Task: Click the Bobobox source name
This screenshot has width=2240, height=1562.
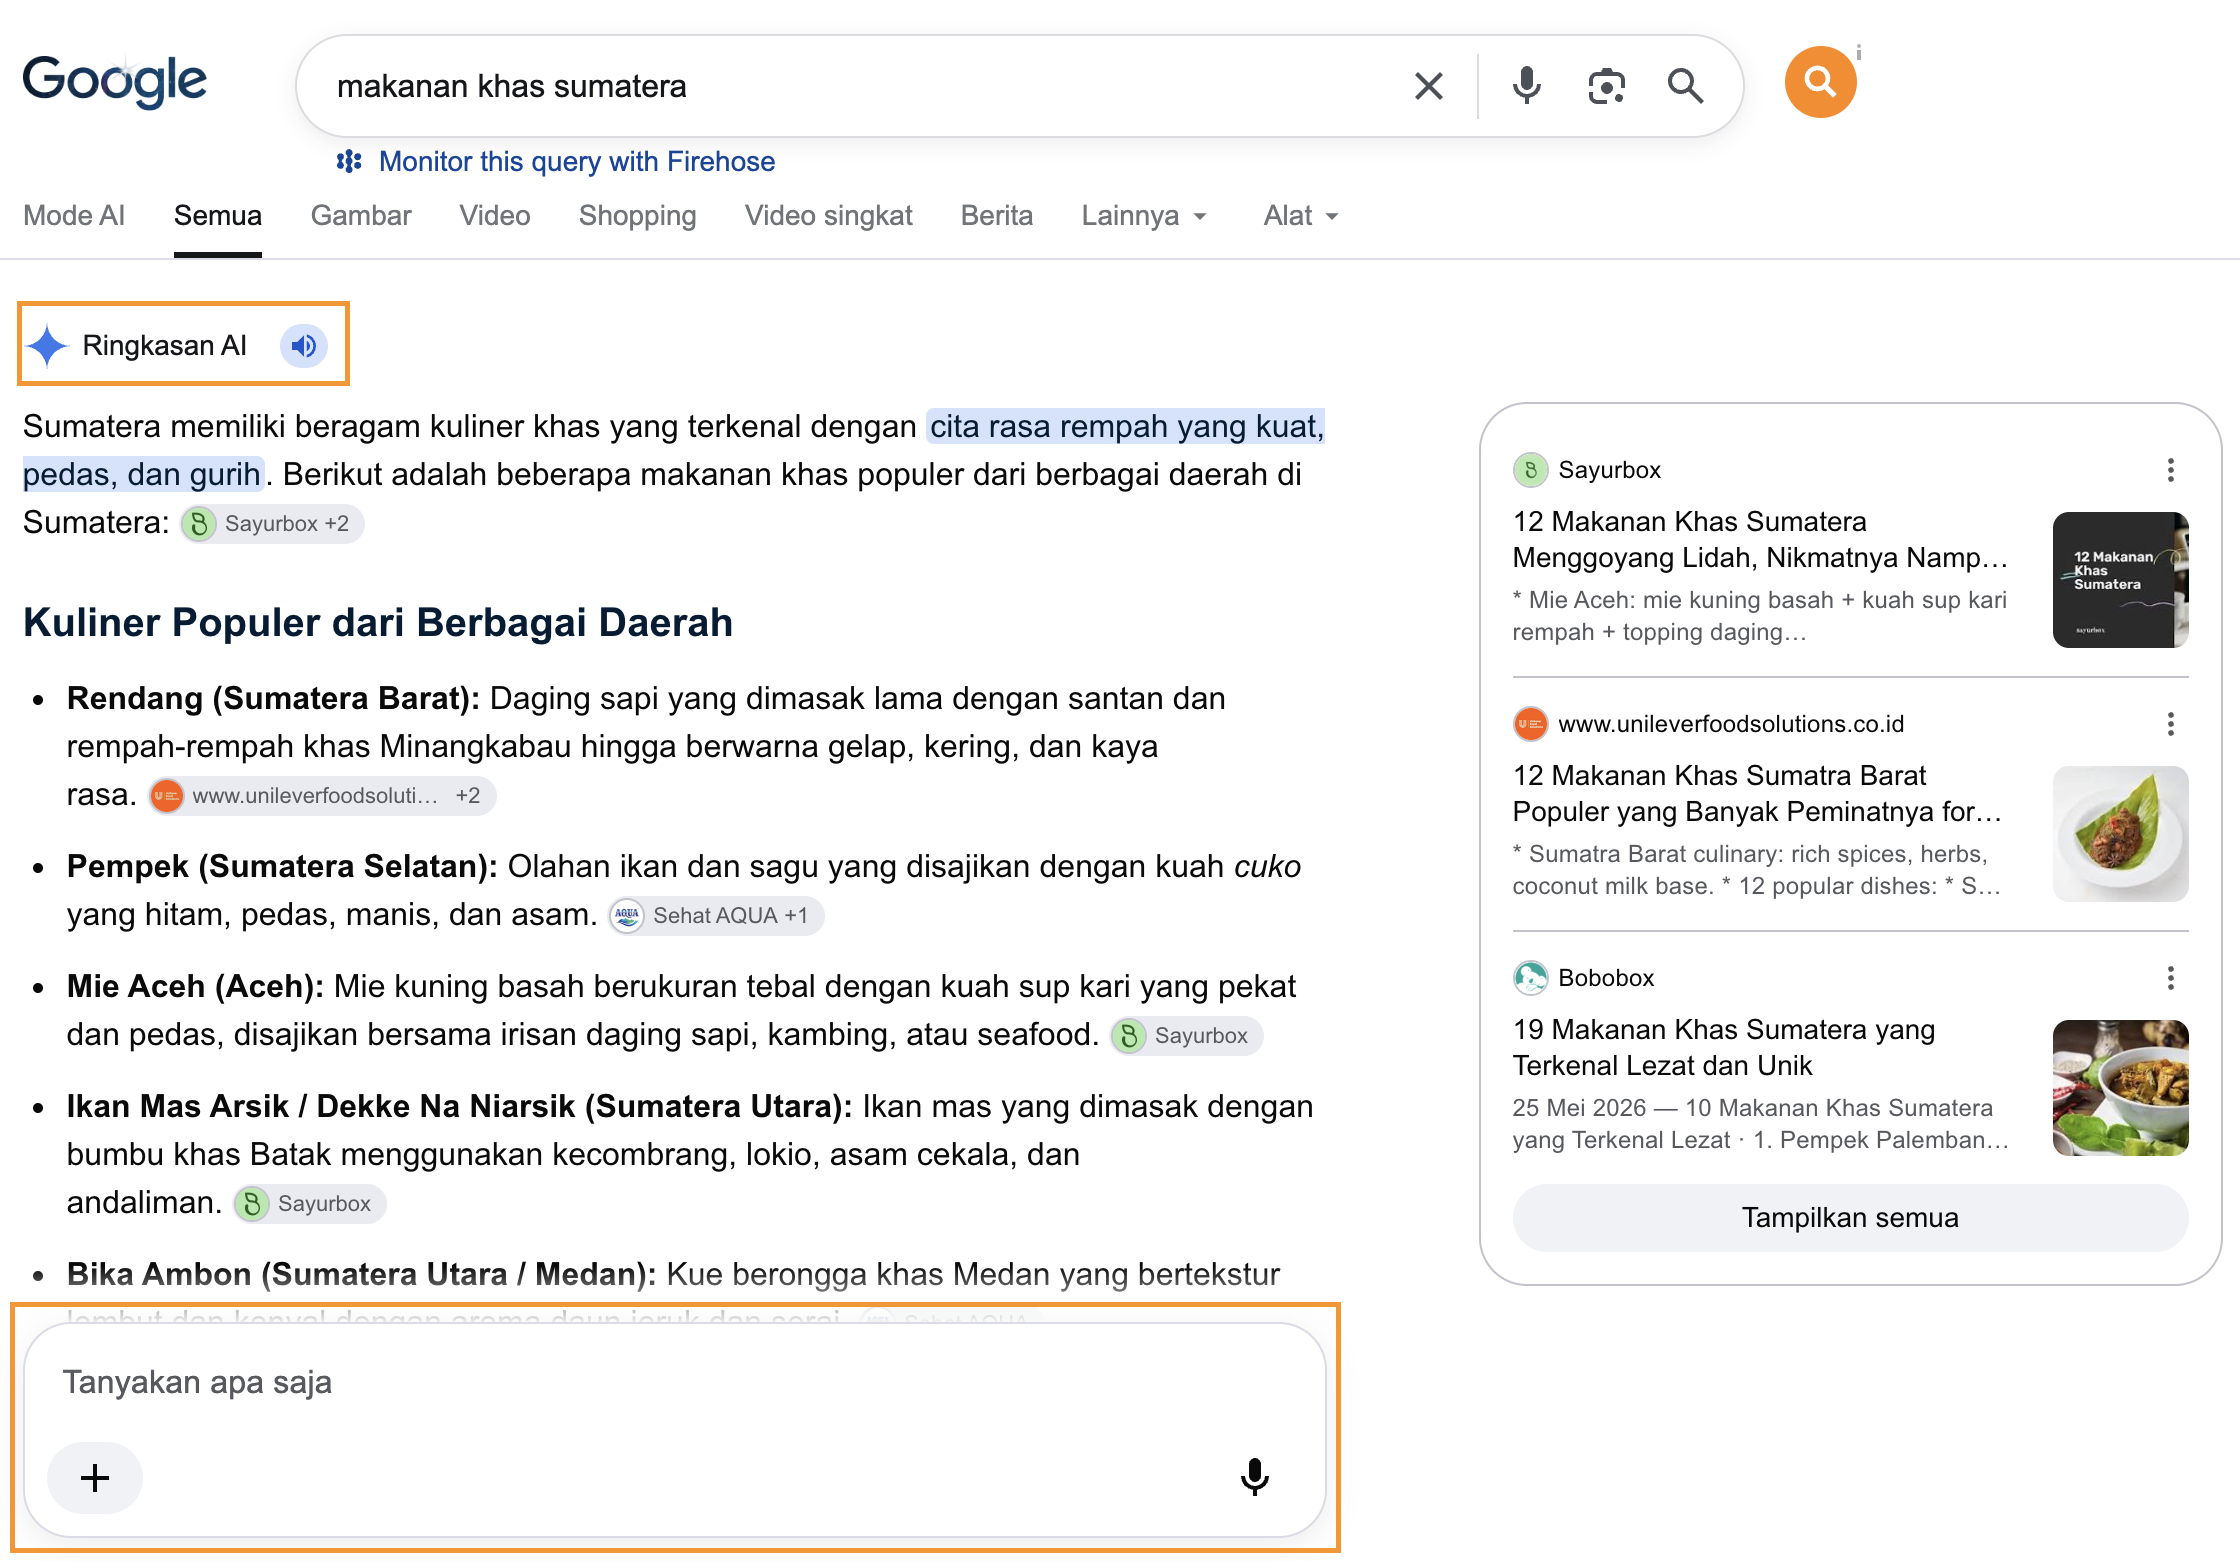Action: point(1606,978)
